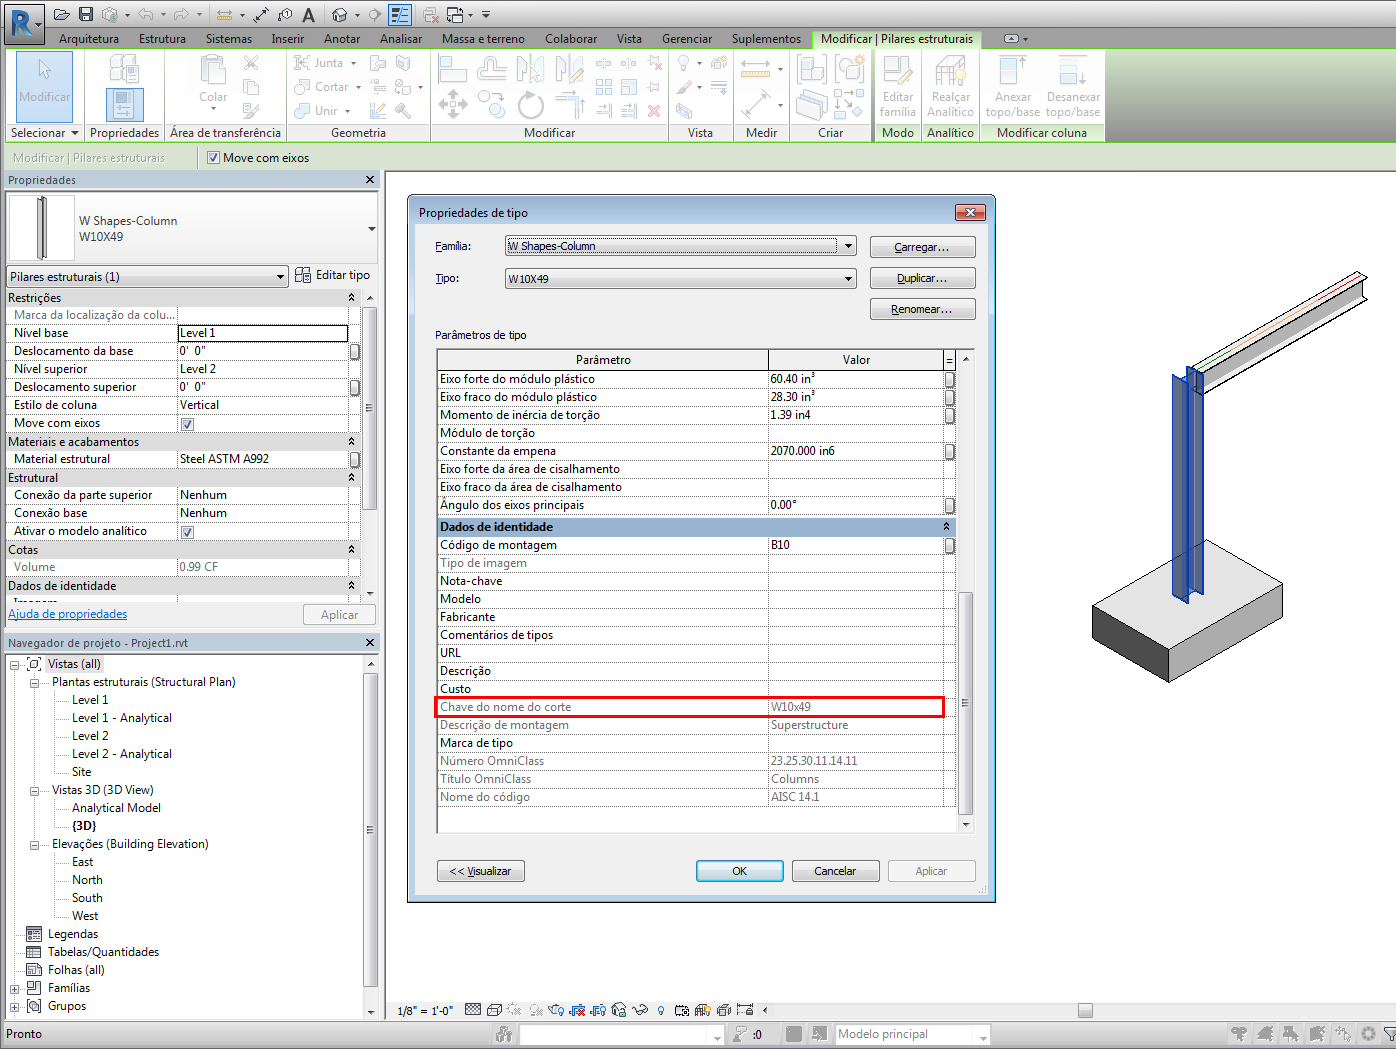Viewport: 1396px width, 1049px height.
Task: Open the Revit application menu button
Action: [x=22, y=22]
